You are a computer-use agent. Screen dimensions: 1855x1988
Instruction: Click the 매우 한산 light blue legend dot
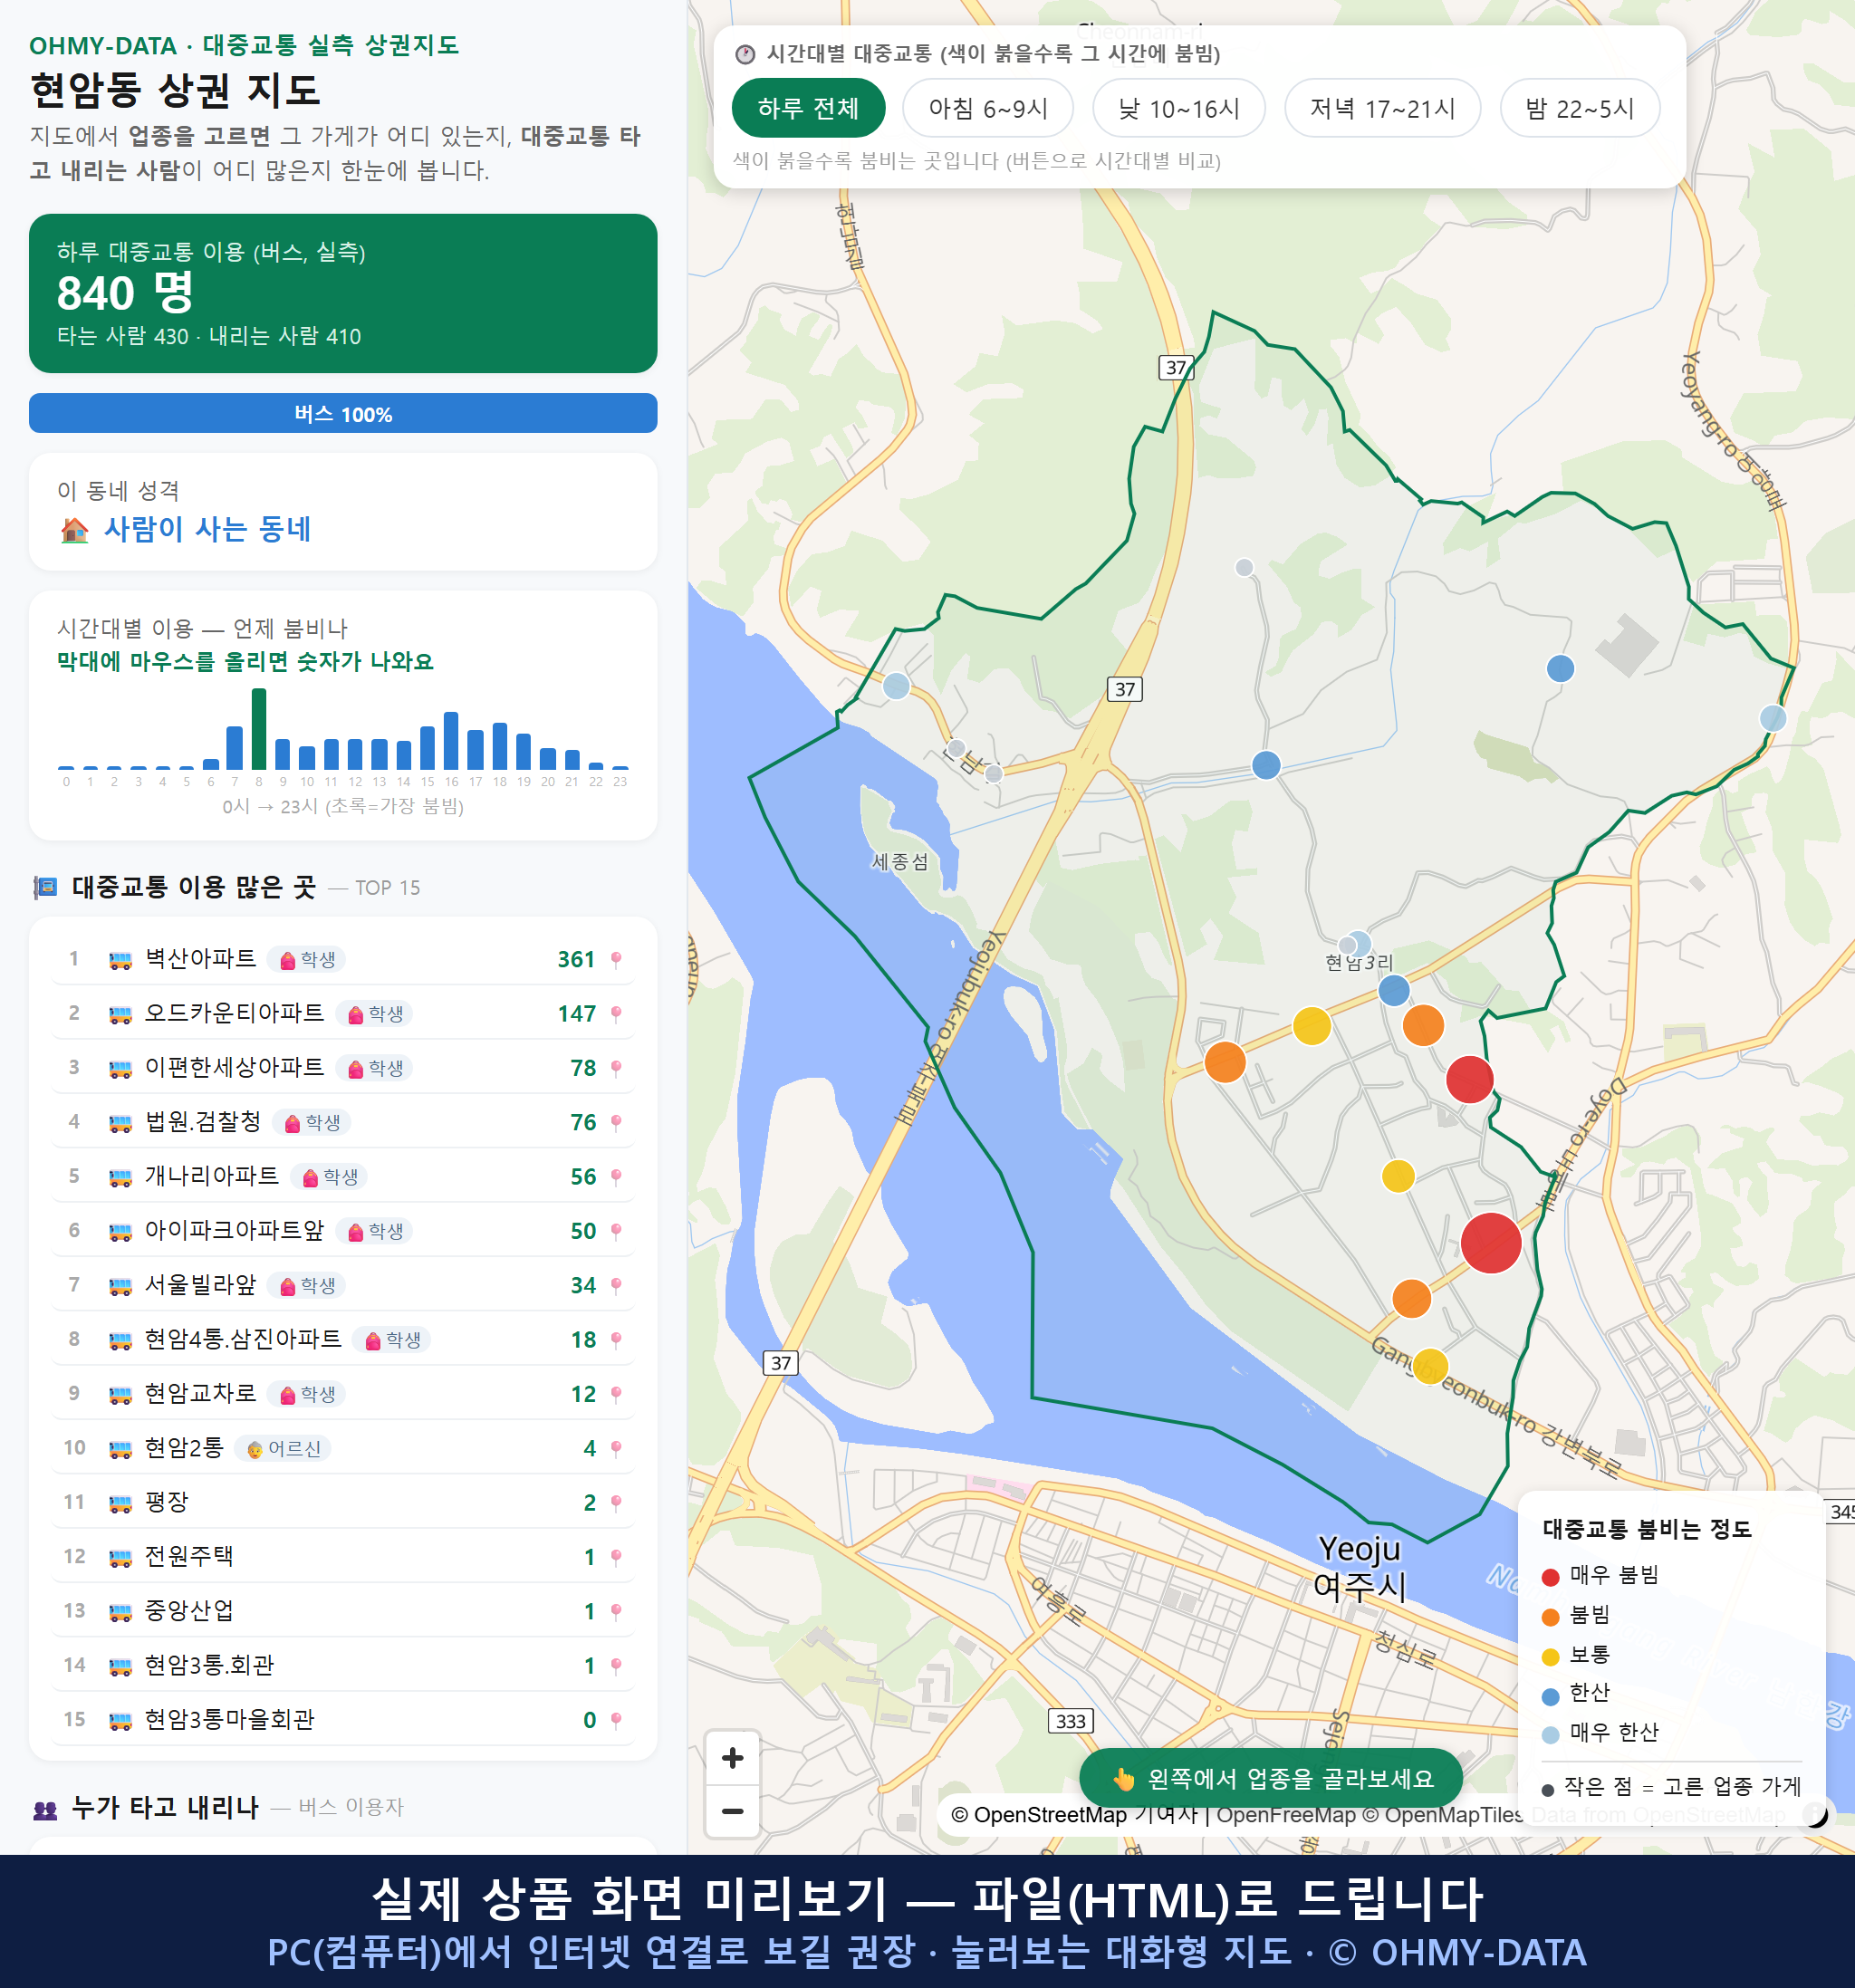(1551, 1735)
